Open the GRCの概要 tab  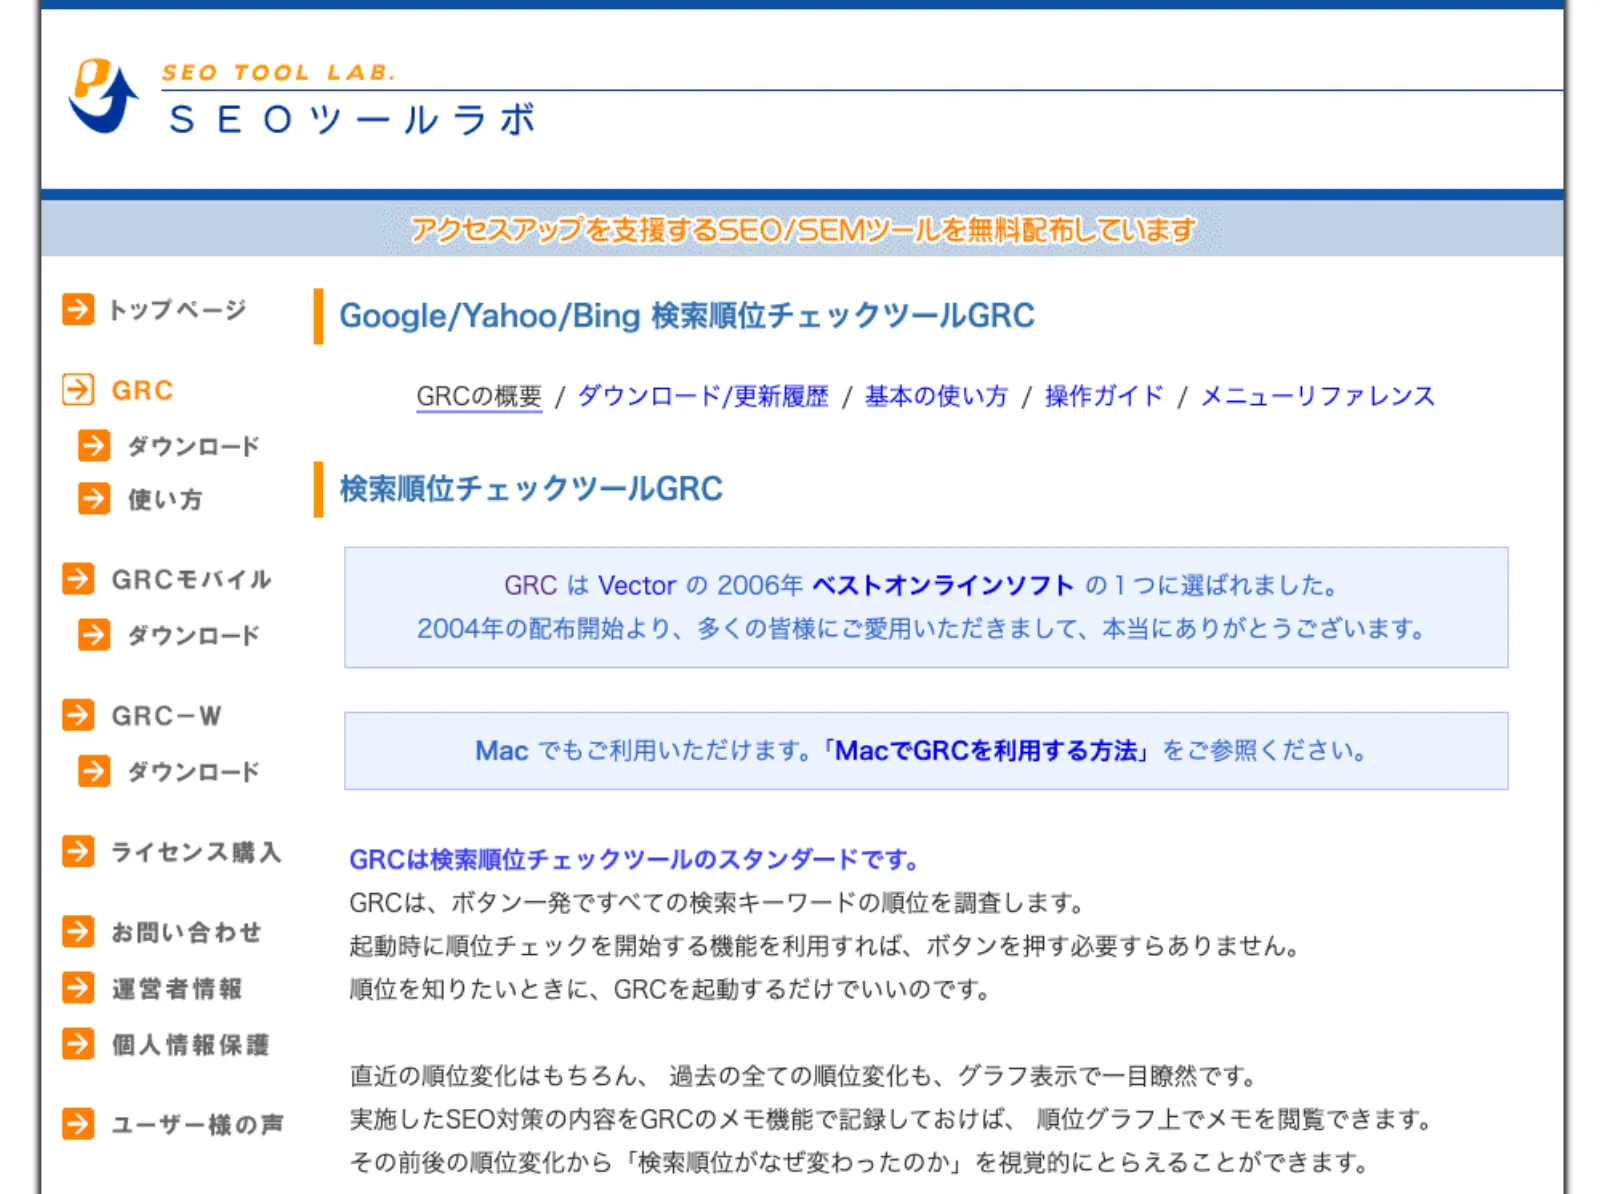479,396
